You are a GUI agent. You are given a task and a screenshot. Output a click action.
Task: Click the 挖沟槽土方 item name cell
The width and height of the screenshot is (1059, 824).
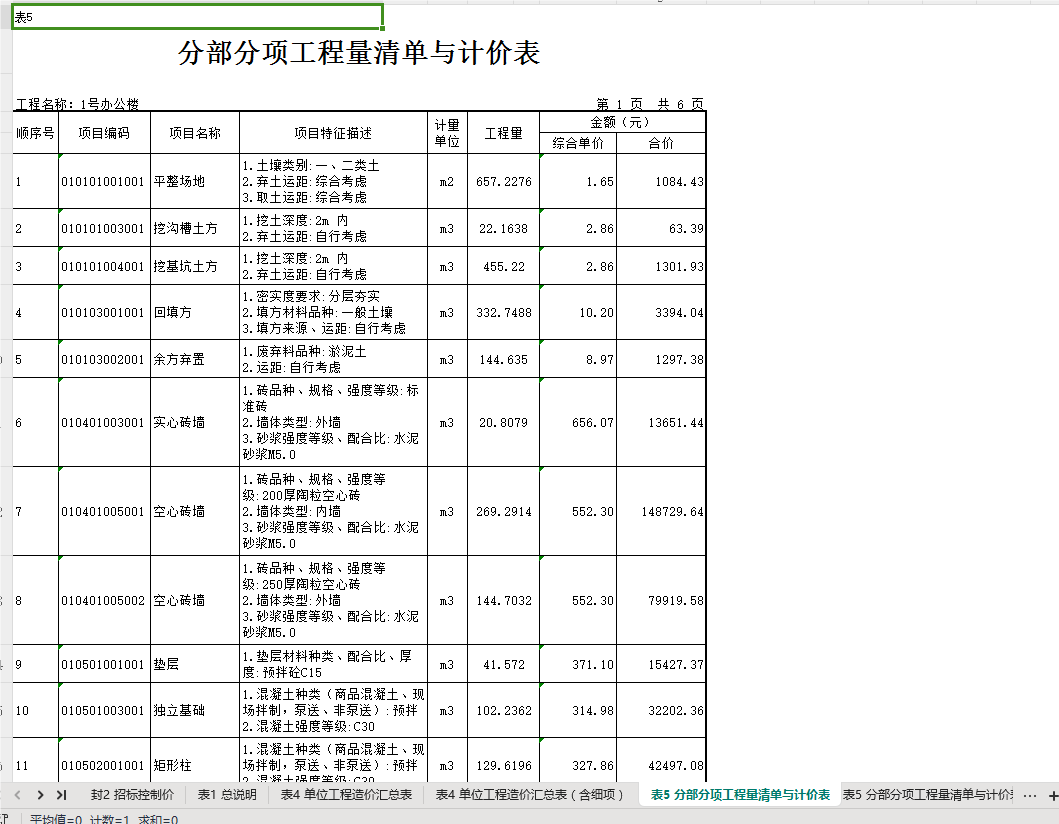click(x=195, y=228)
